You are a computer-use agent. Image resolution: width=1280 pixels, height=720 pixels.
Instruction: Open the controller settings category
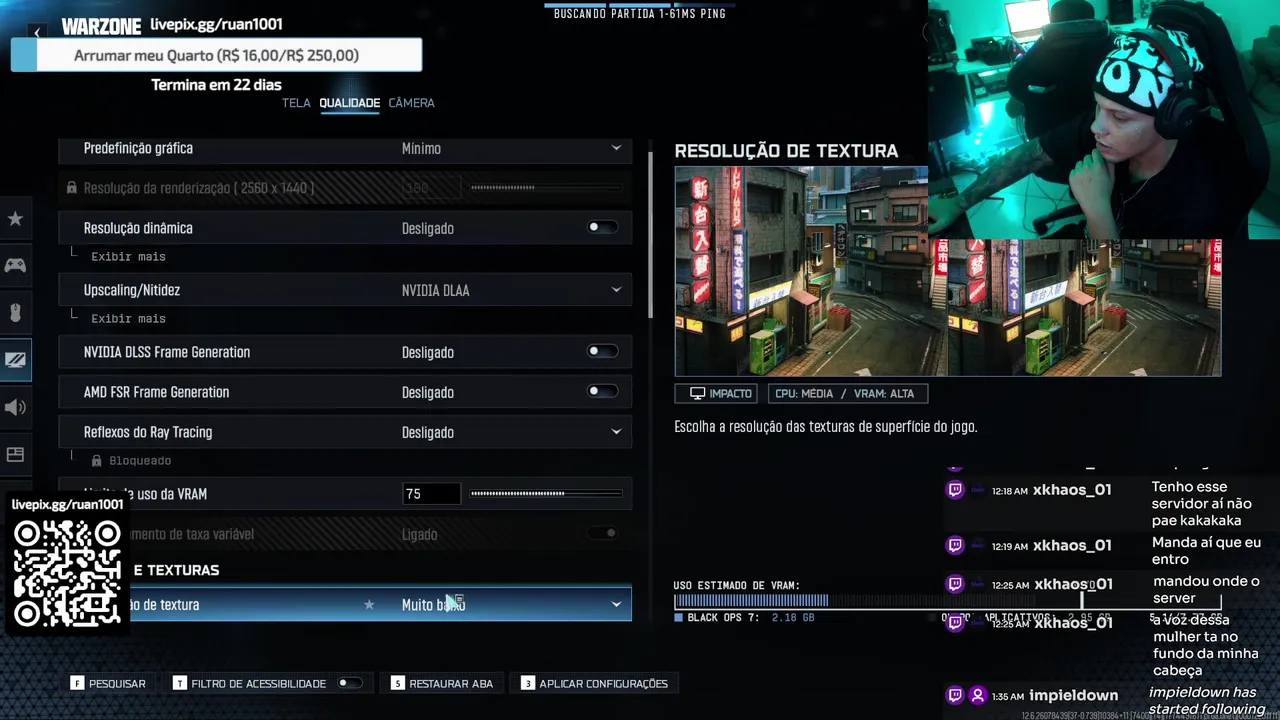pyautogui.click(x=15, y=265)
